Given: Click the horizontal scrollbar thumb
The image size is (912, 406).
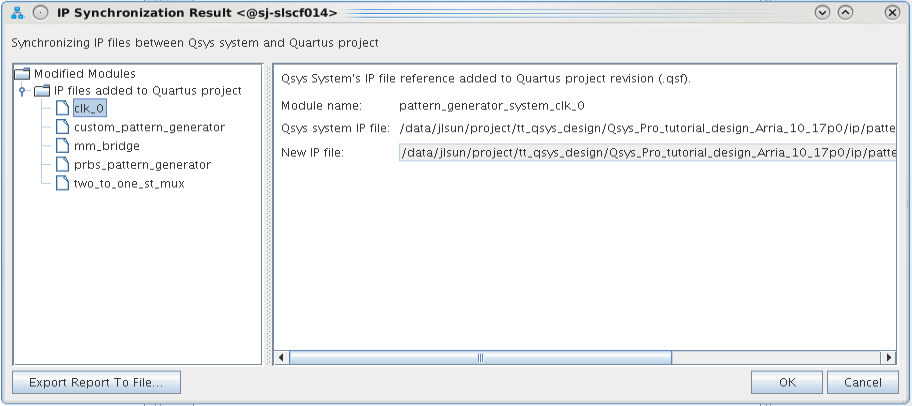Looking at the screenshot, I should pos(480,358).
